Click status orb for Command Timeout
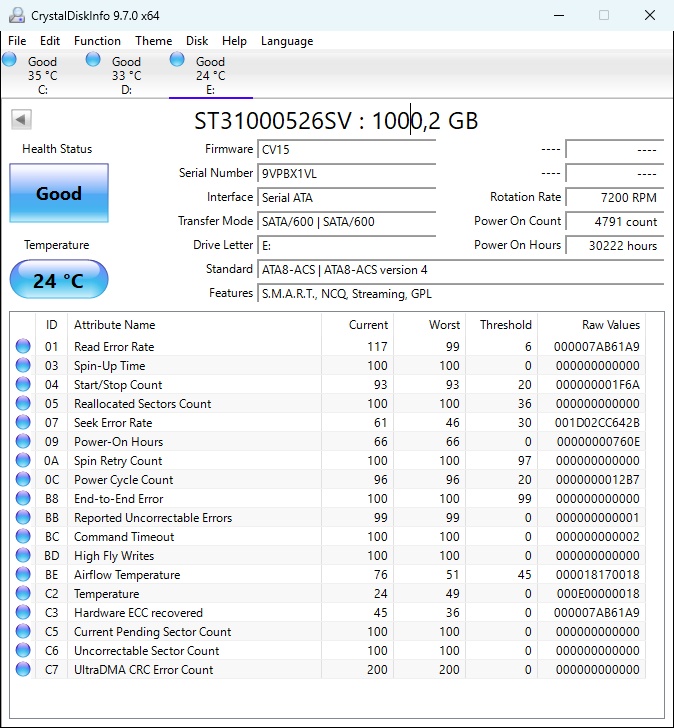The width and height of the screenshot is (674, 728). 23,537
